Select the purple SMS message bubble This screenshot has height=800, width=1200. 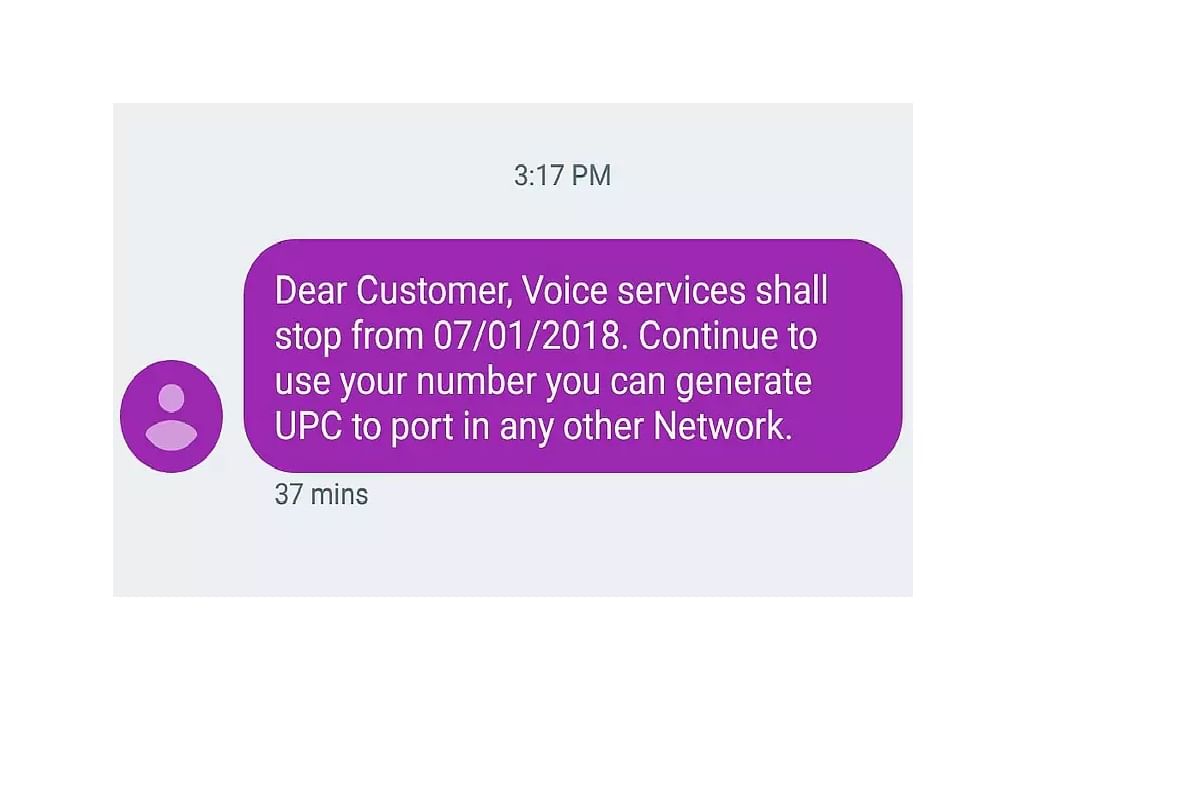[x=573, y=355]
